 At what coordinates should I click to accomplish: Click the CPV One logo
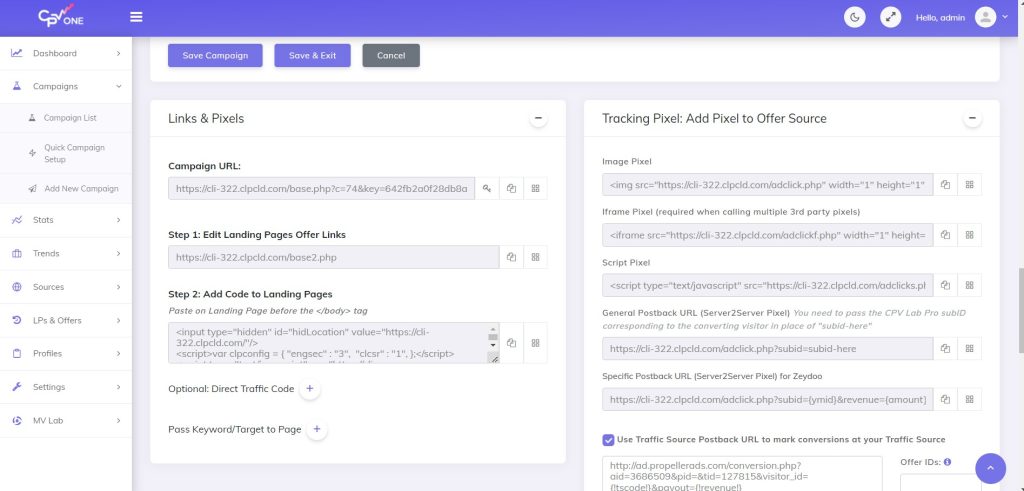61,16
